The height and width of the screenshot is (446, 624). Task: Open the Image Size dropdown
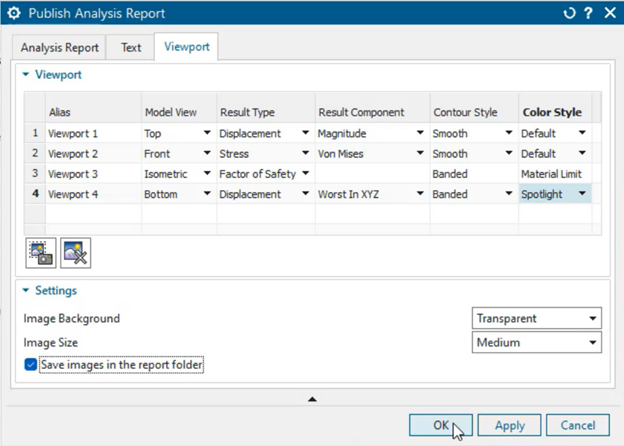(x=537, y=343)
